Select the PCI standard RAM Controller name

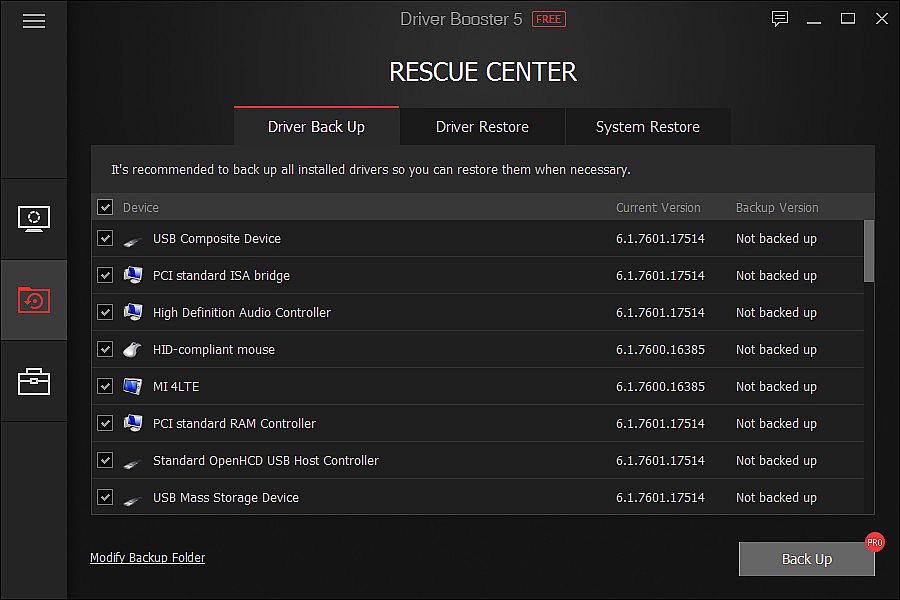click(234, 424)
